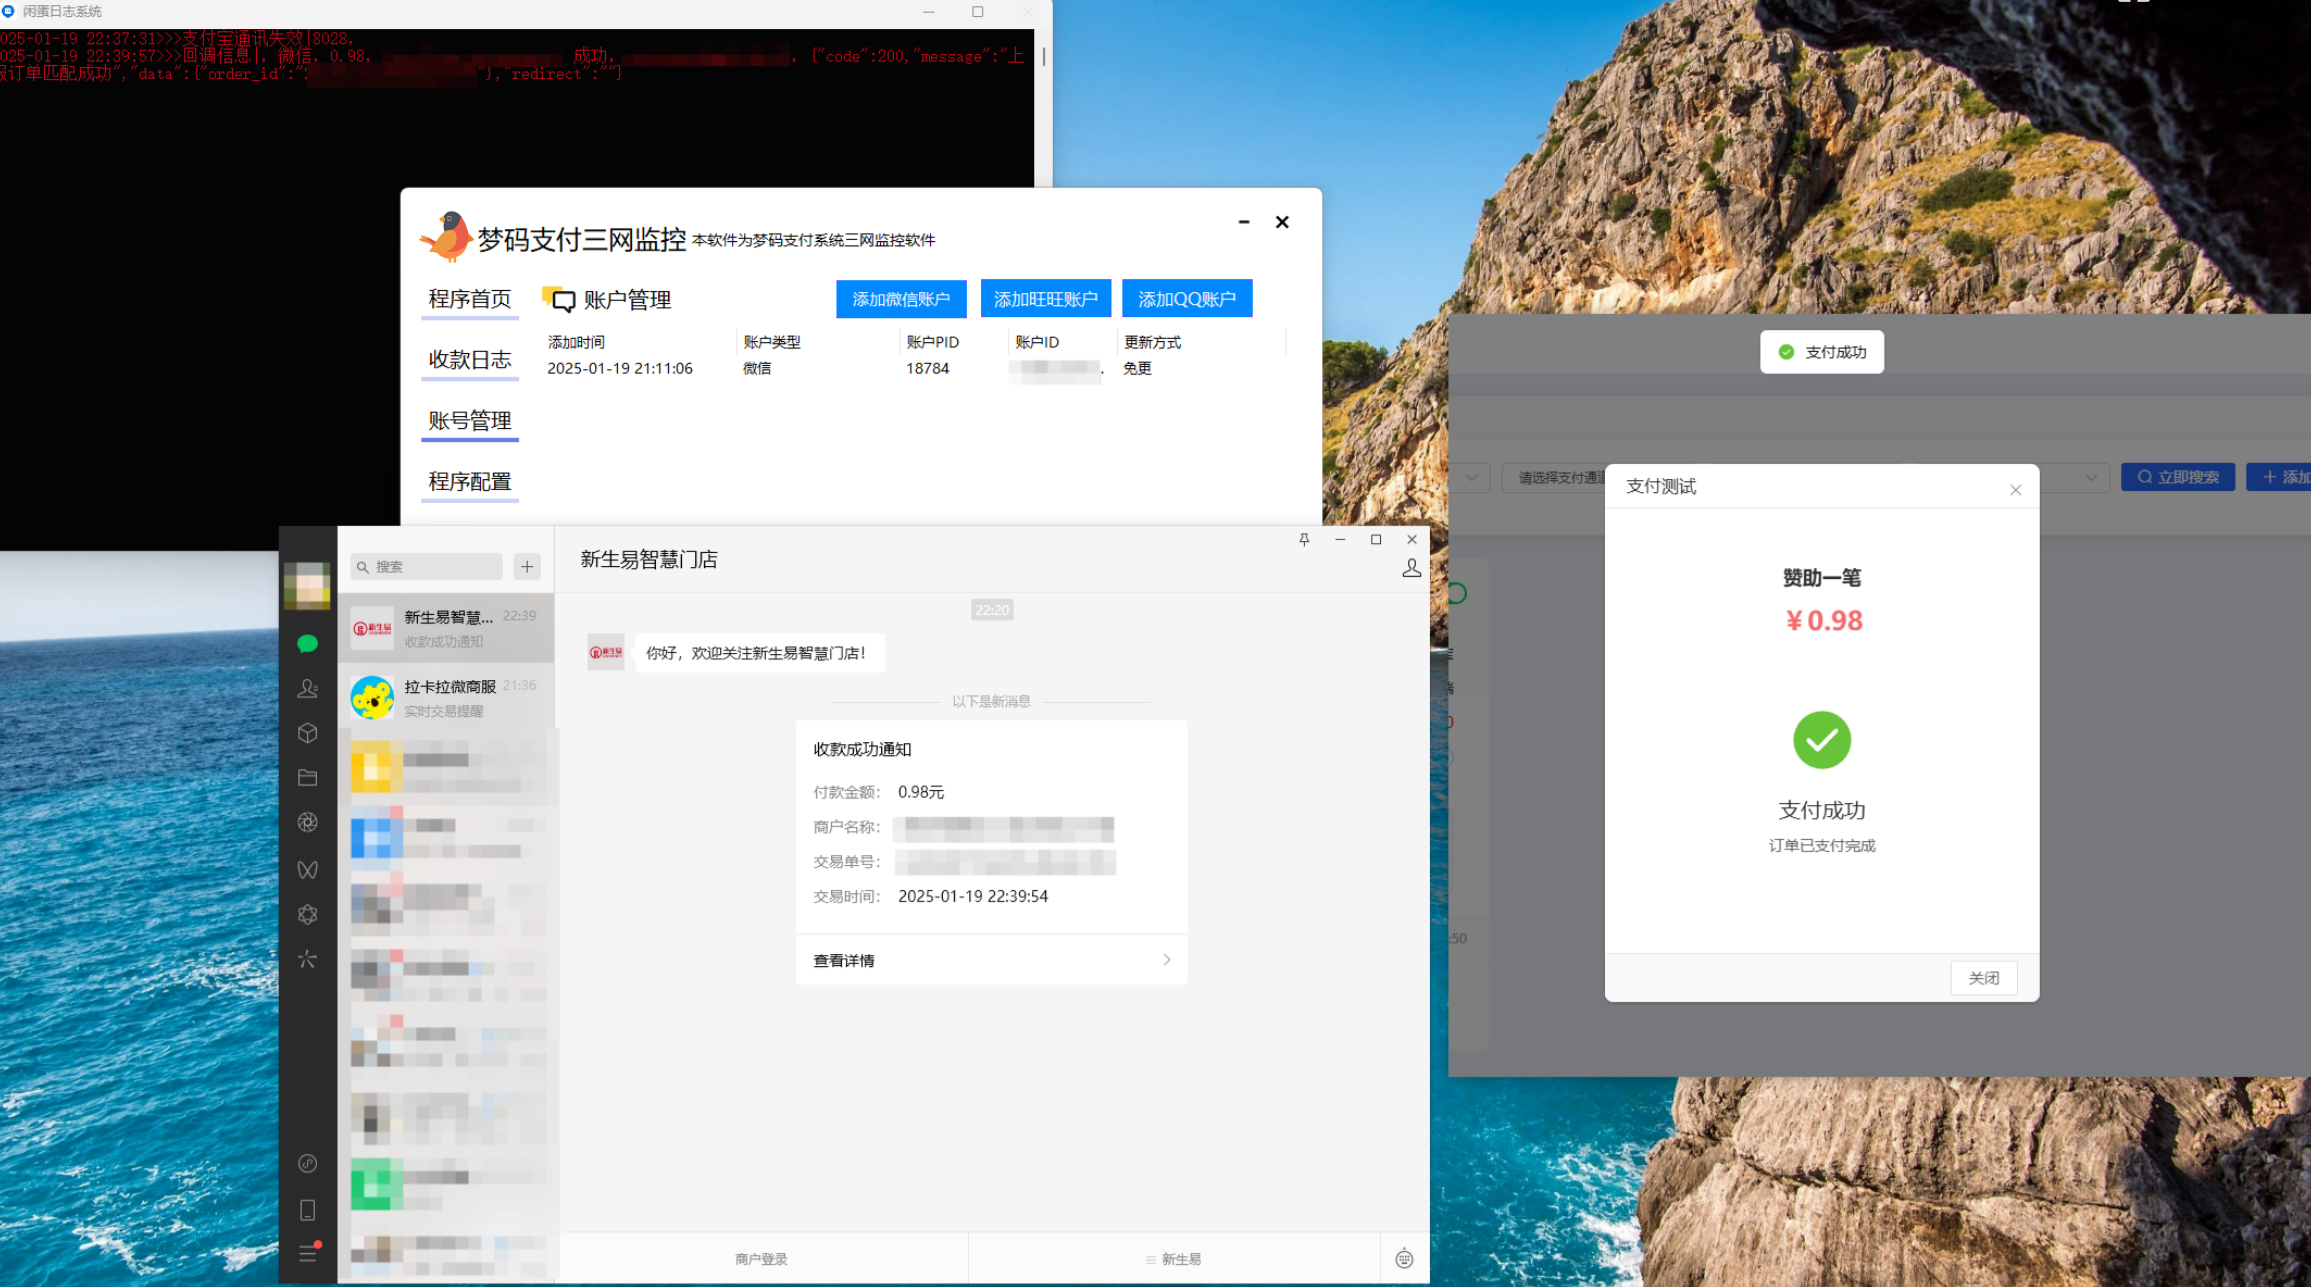Expand the 查看详情 payment details row
This screenshot has width=2311, height=1287.
click(x=991, y=960)
